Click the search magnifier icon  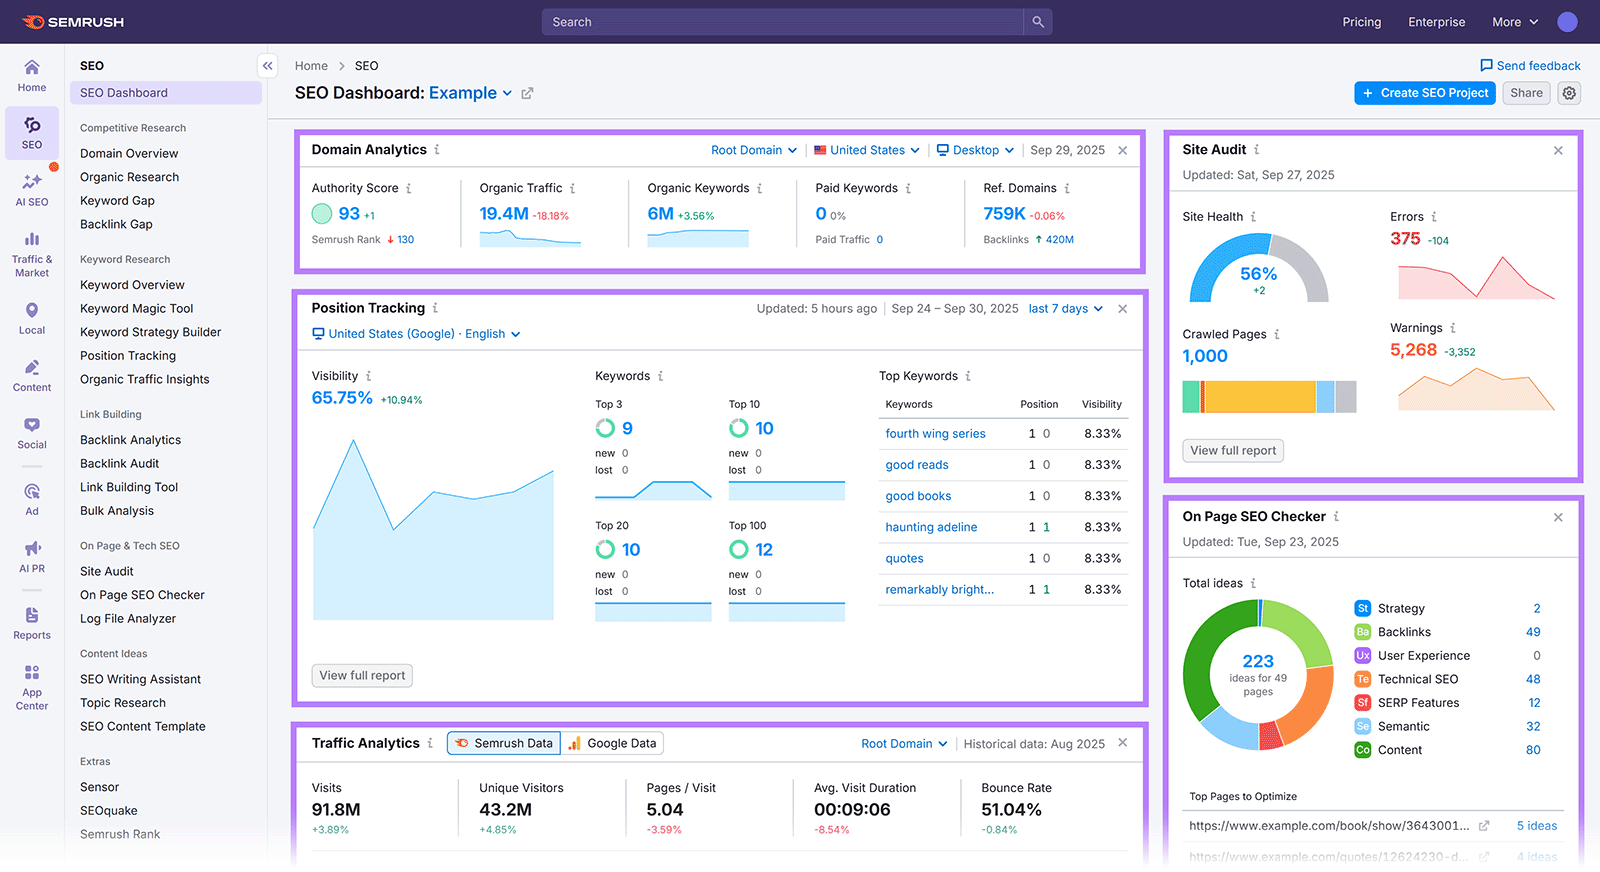click(1038, 22)
